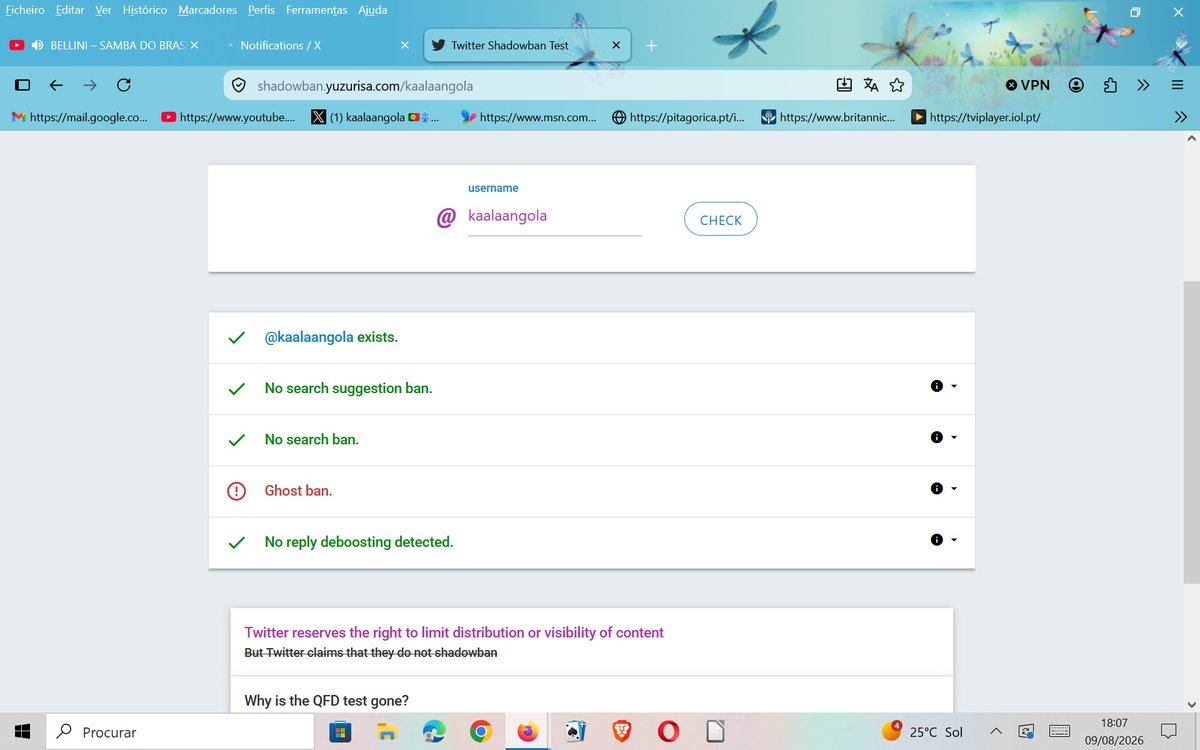Screen dimensions: 1200x750
Task: Click the install/download icon in the address bar
Action: (844, 85)
